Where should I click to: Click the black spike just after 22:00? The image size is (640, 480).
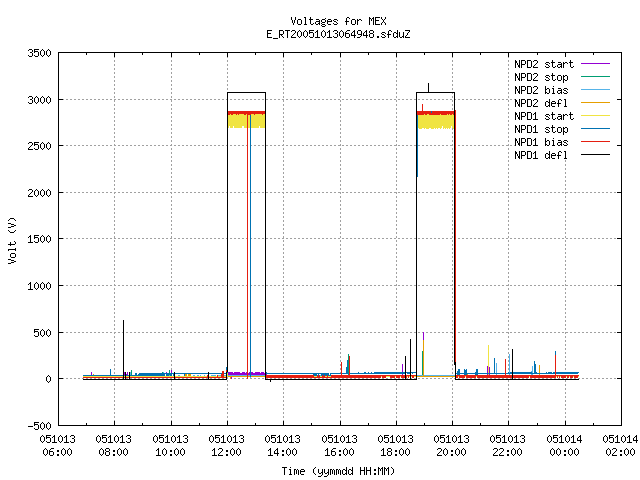click(x=512, y=363)
